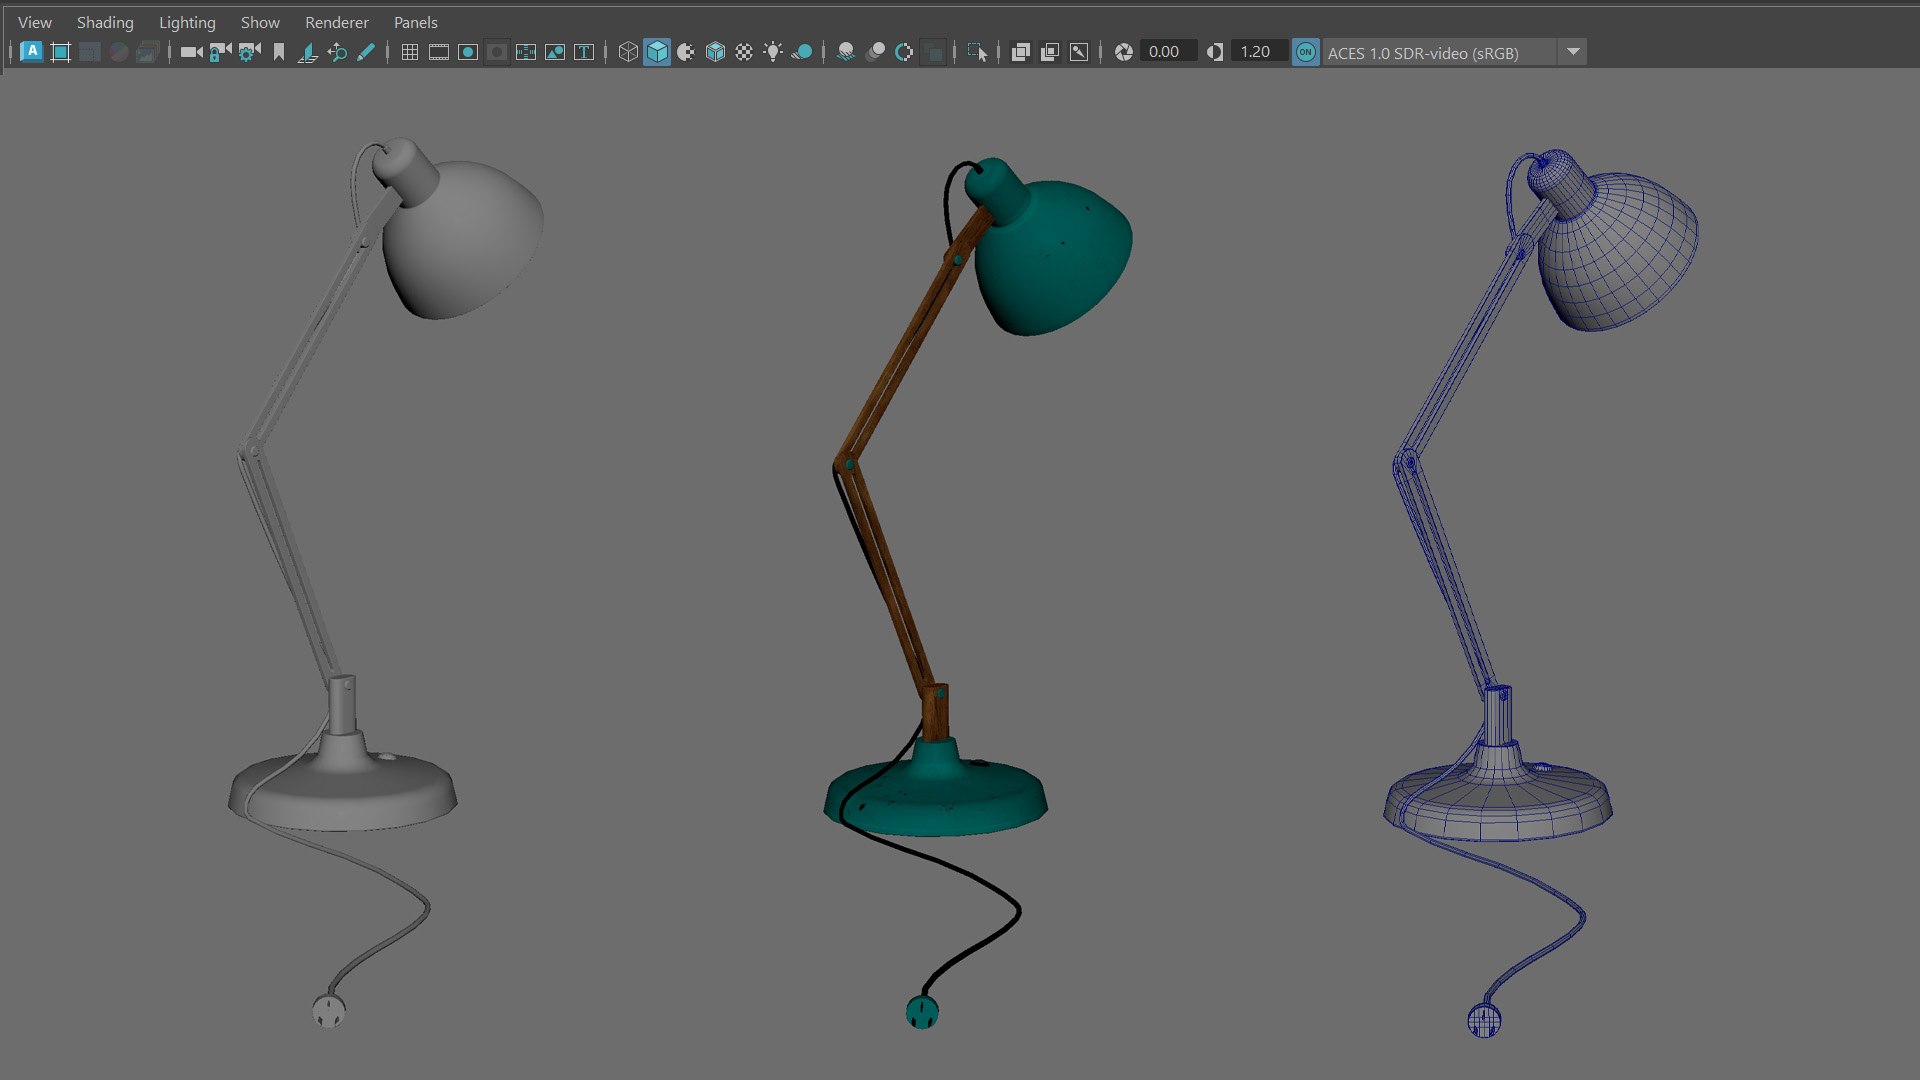Image resolution: width=1920 pixels, height=1080 pixels.
Task: Toggle Textured display checker icon
Action: tap(744, 52)
